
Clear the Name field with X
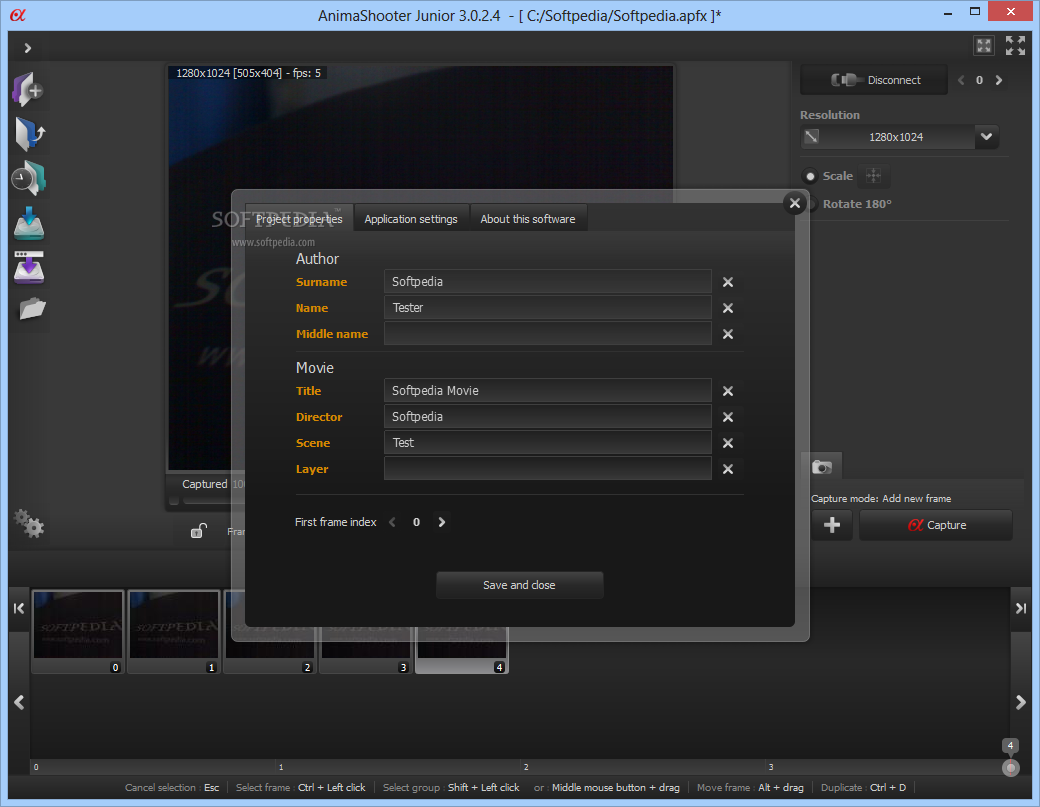(x=728, y=308)
